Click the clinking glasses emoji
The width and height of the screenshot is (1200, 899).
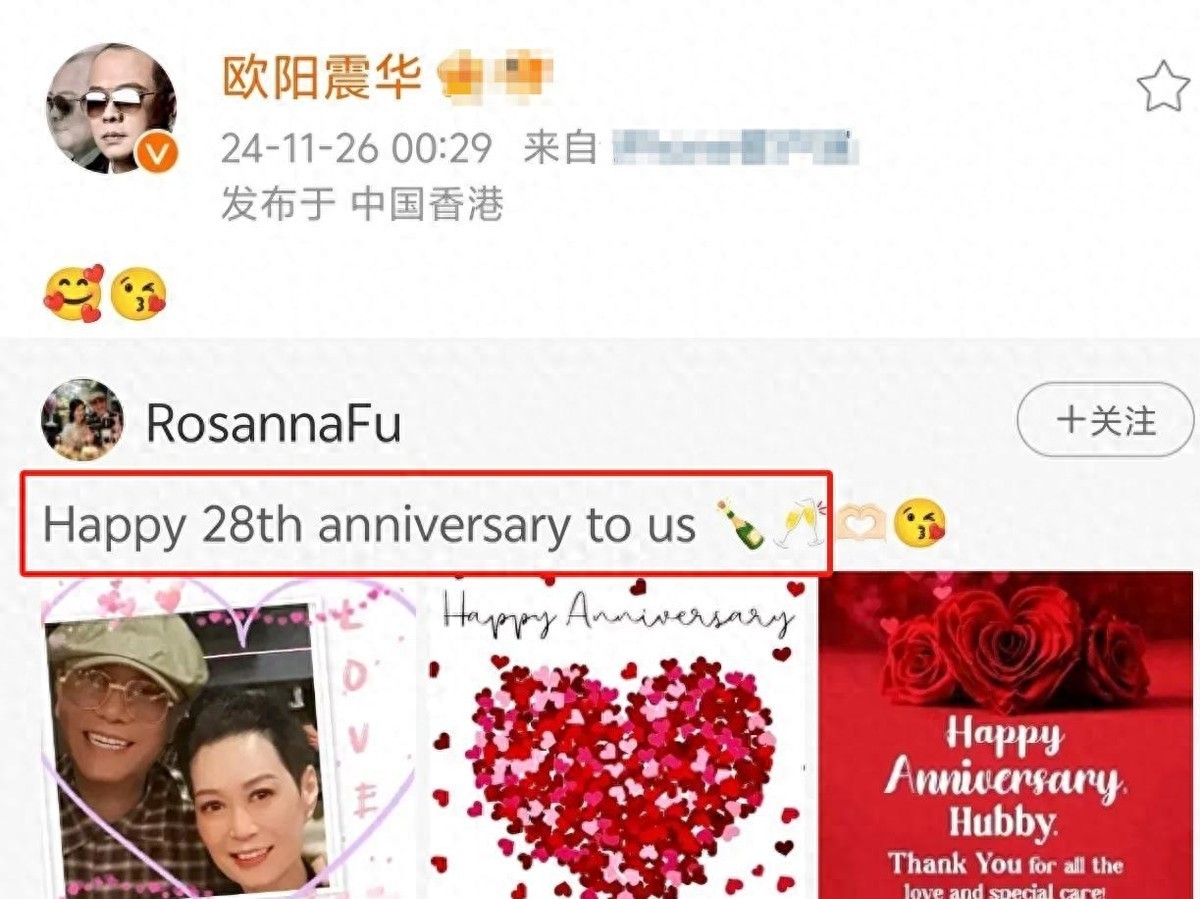click(x=799, y=524)
